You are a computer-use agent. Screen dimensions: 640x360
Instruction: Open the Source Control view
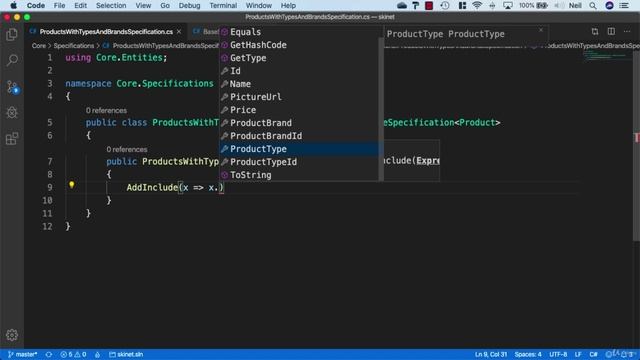12,87
